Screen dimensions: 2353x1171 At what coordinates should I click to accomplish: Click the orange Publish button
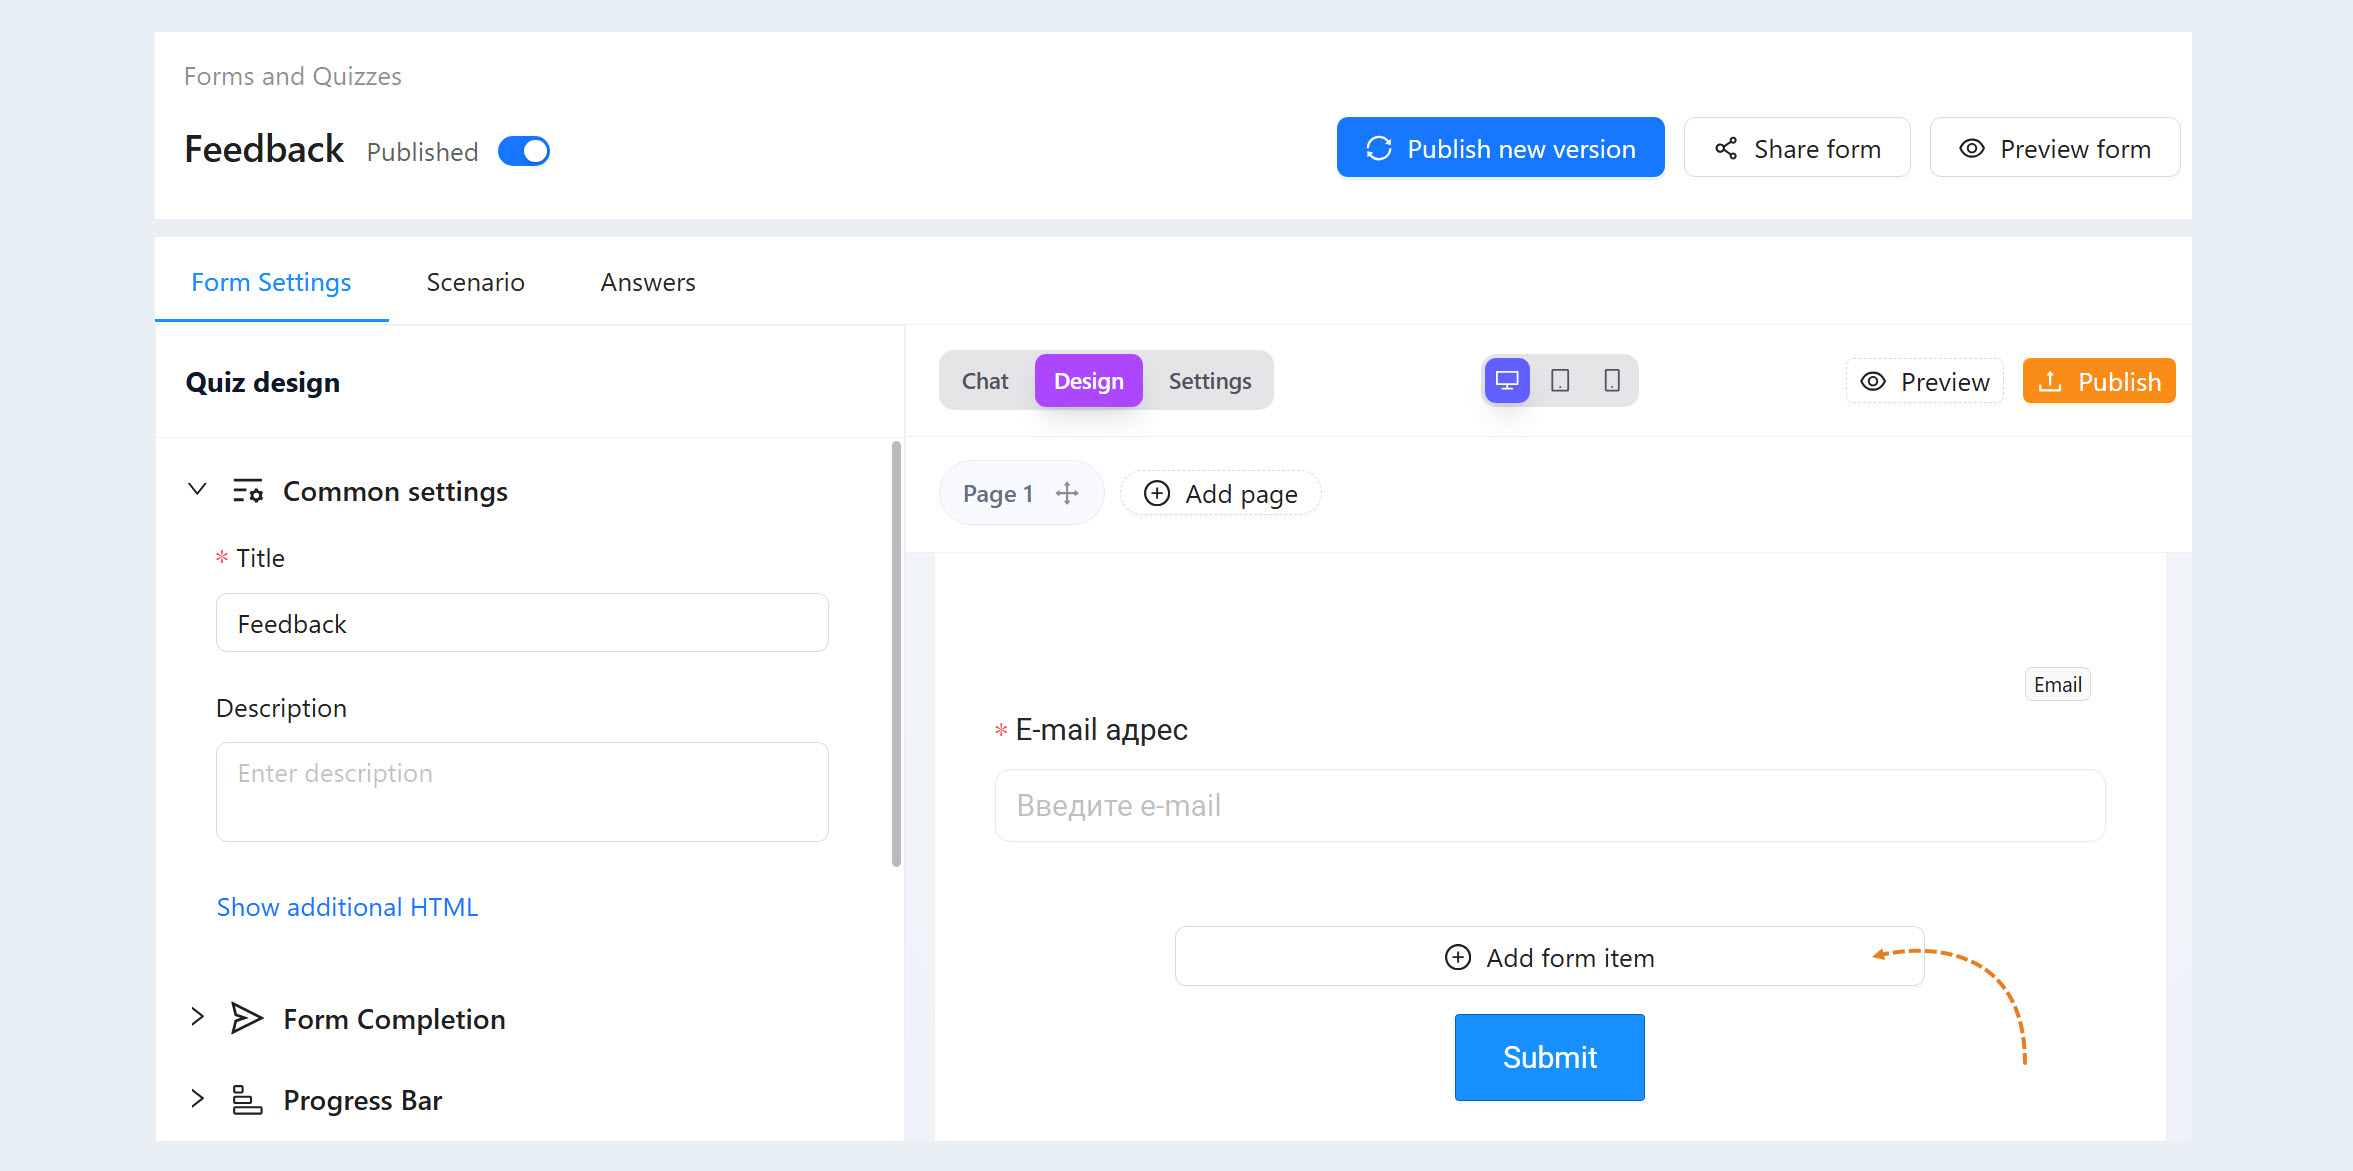click(2099, 381)
